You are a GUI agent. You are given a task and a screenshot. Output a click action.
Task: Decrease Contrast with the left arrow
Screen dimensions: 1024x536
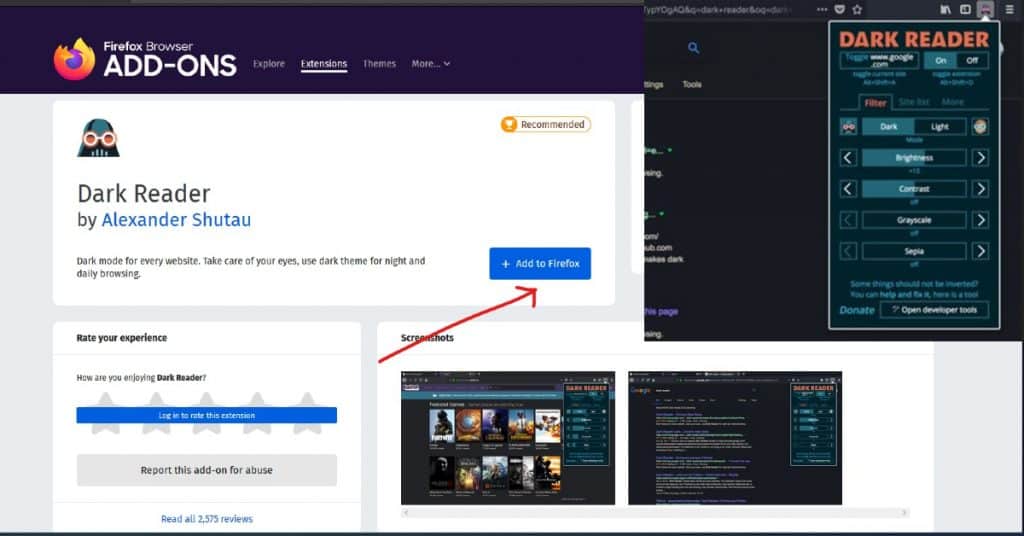(x=848, y=189)
